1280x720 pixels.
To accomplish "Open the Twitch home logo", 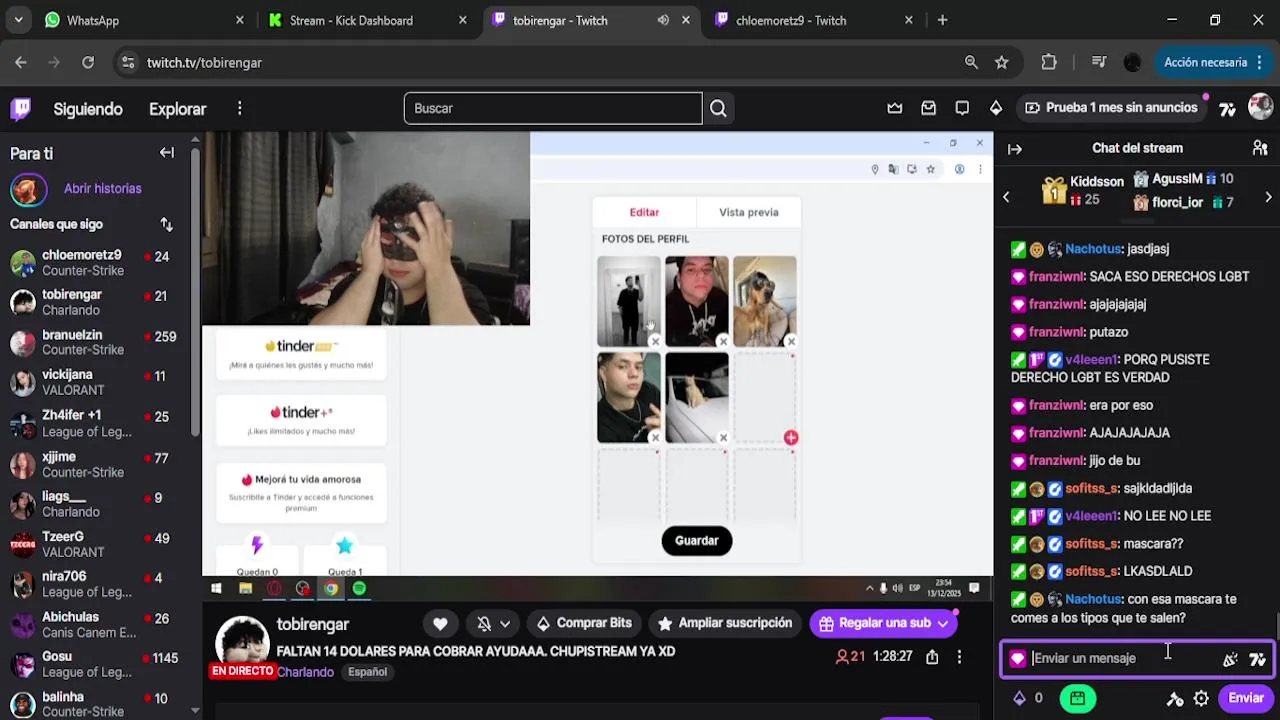I will tap(21, 108).
